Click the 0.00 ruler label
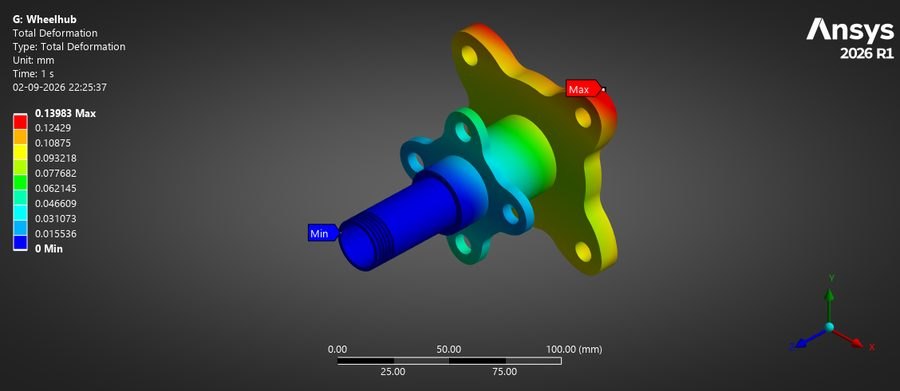900x391 pixels. [x=337, y=349]
